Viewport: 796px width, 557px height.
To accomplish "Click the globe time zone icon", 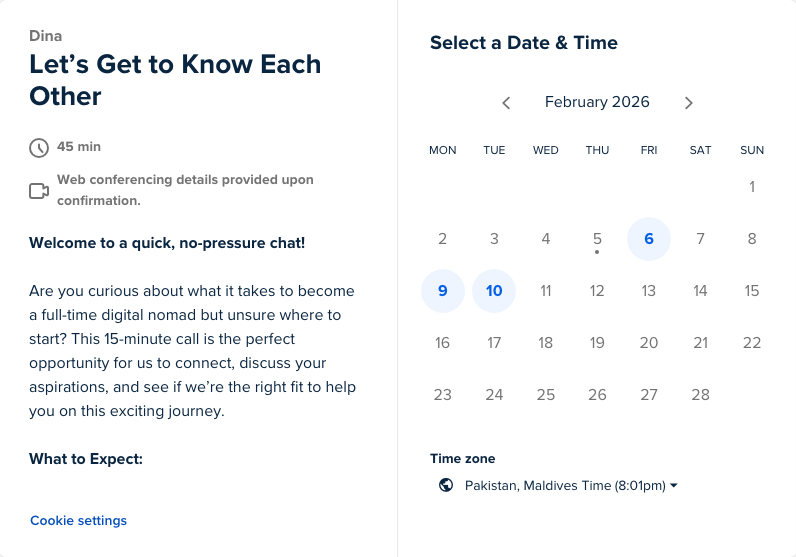I will tap(446, 486).
